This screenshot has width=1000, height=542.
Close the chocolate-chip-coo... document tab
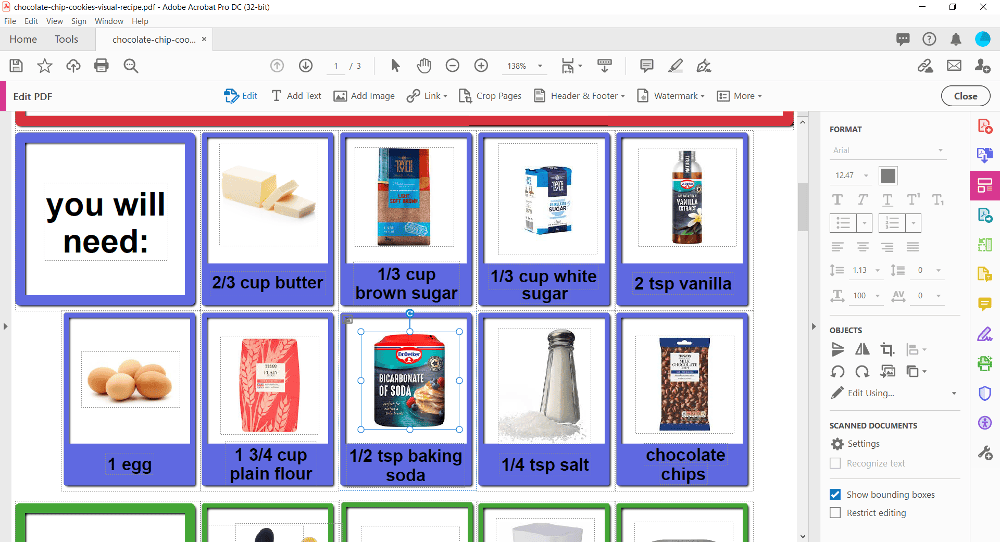204,40
